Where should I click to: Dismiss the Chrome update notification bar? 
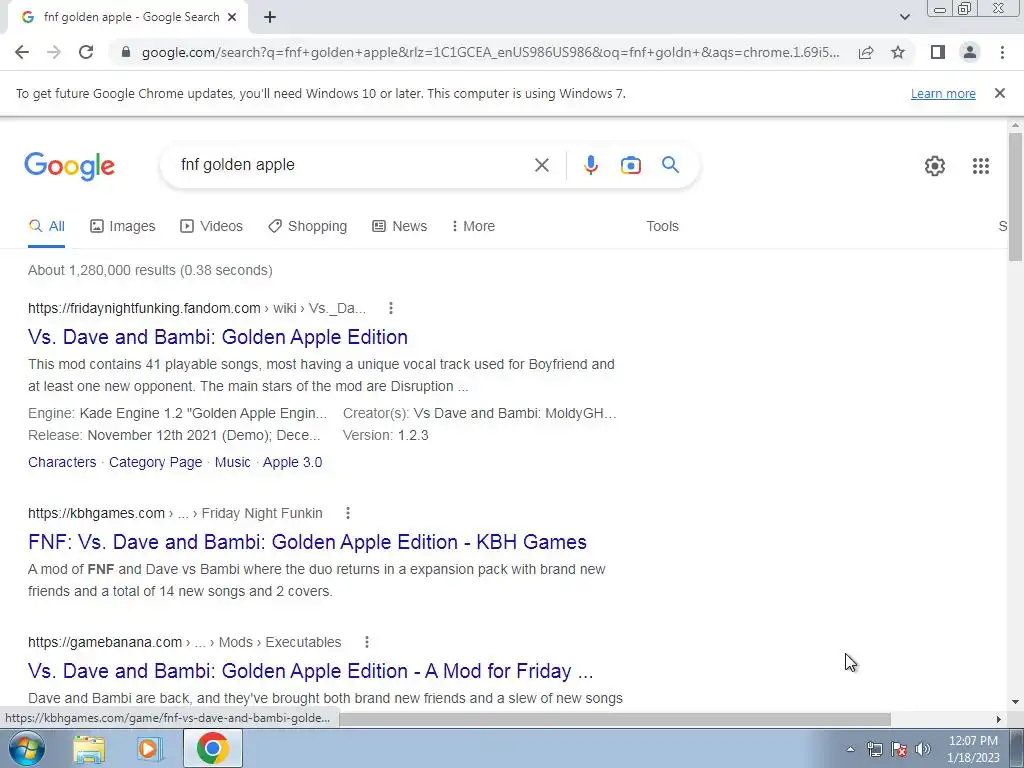(x=1000, y=93)
